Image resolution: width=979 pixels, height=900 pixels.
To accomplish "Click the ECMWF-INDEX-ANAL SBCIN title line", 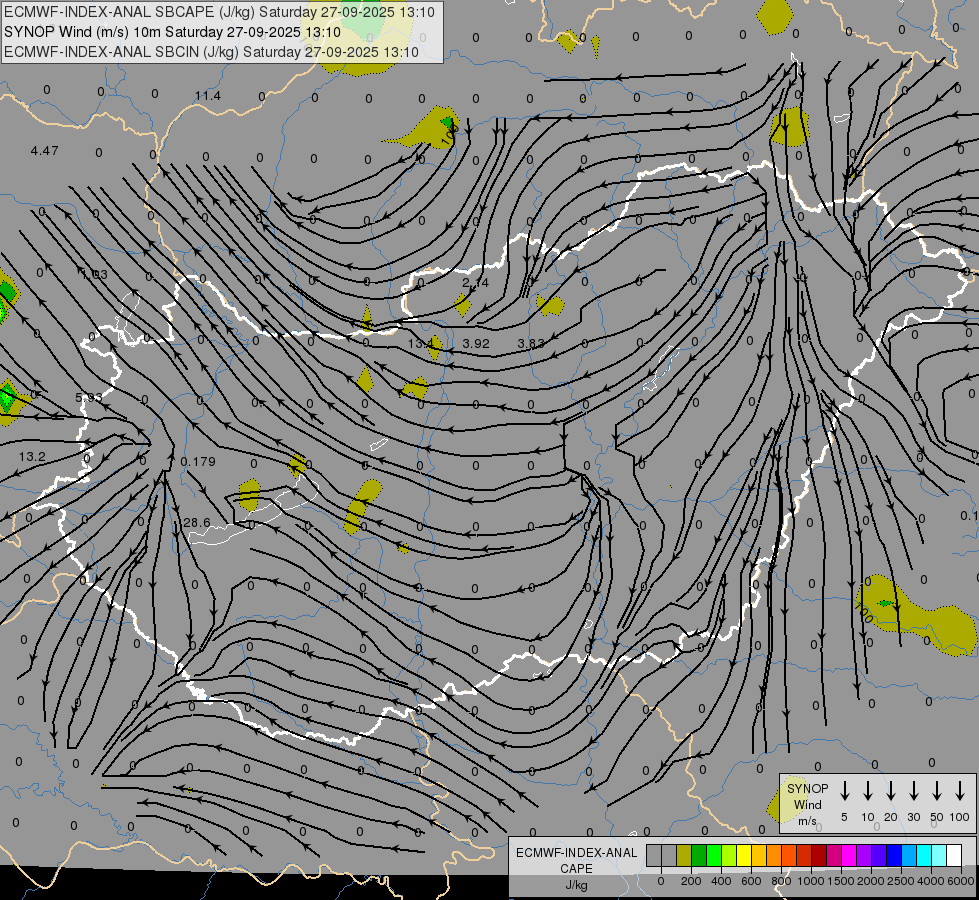I will [211, 50].
